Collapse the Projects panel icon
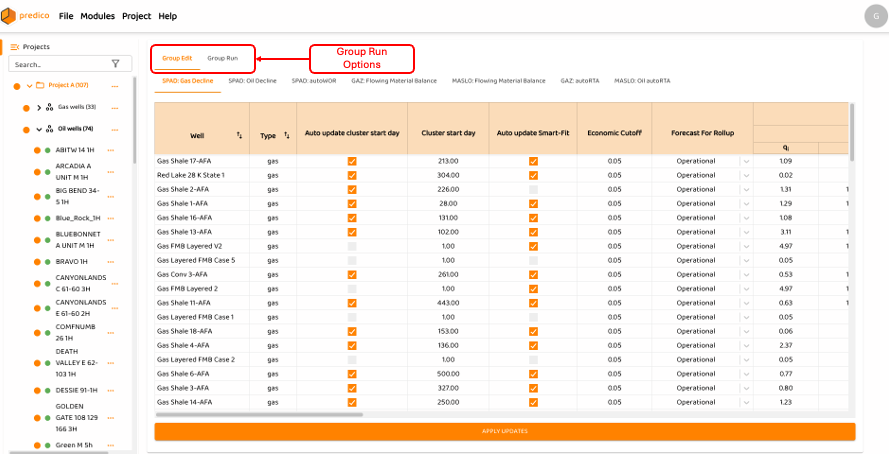The image size is (889, 454). click(15, 47)
